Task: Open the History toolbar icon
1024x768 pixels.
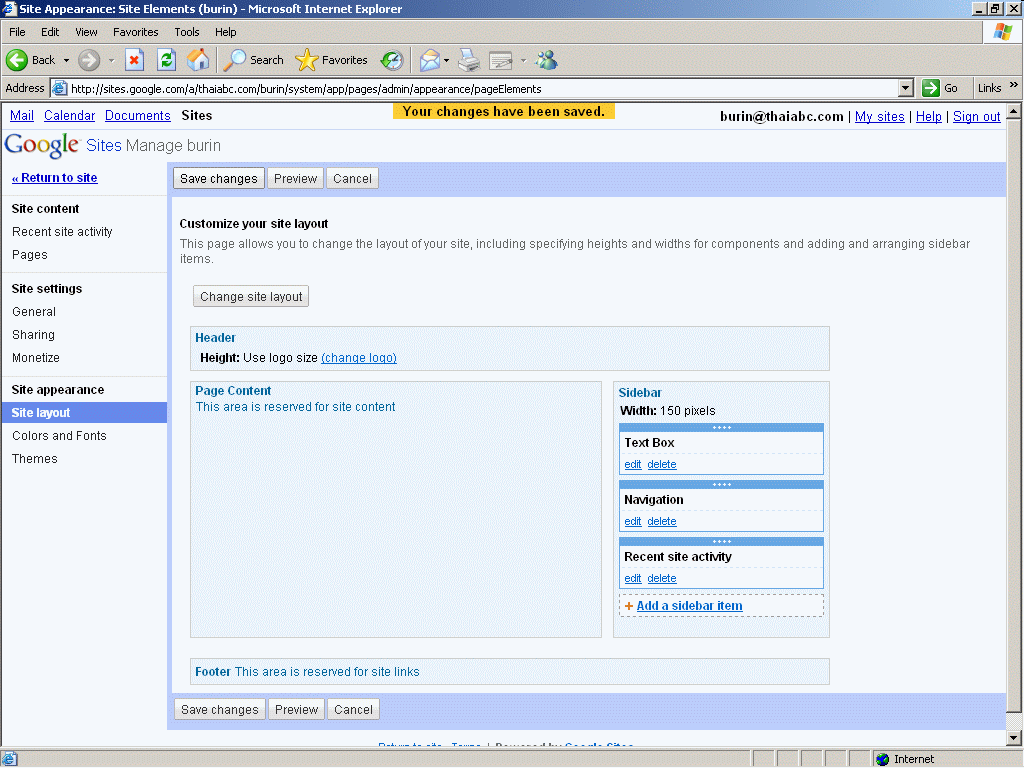Action: point(392,60)
